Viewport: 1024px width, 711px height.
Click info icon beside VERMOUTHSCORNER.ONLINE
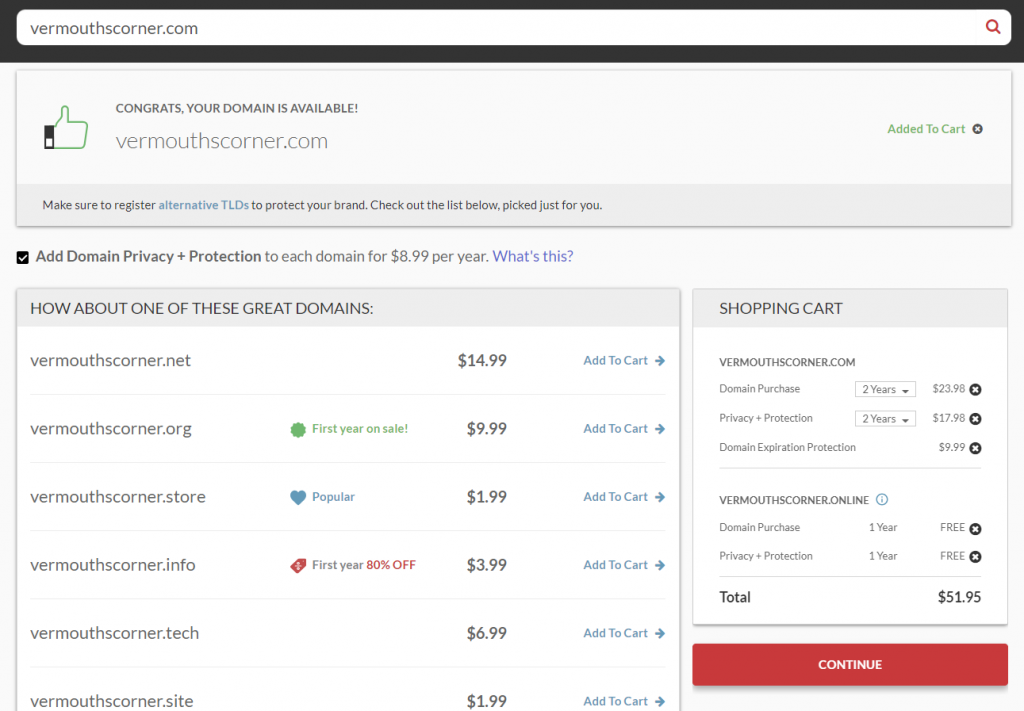pos(882,500)
